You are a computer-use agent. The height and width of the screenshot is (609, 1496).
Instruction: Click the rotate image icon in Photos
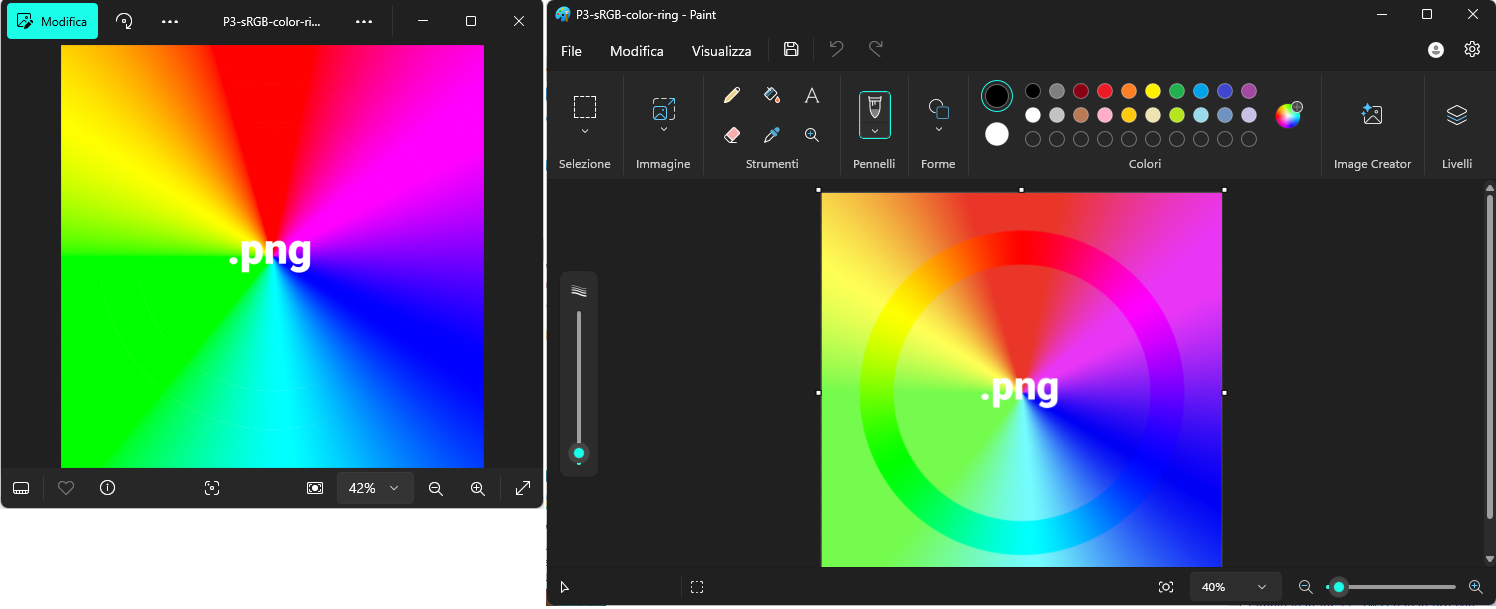point(124,21)
